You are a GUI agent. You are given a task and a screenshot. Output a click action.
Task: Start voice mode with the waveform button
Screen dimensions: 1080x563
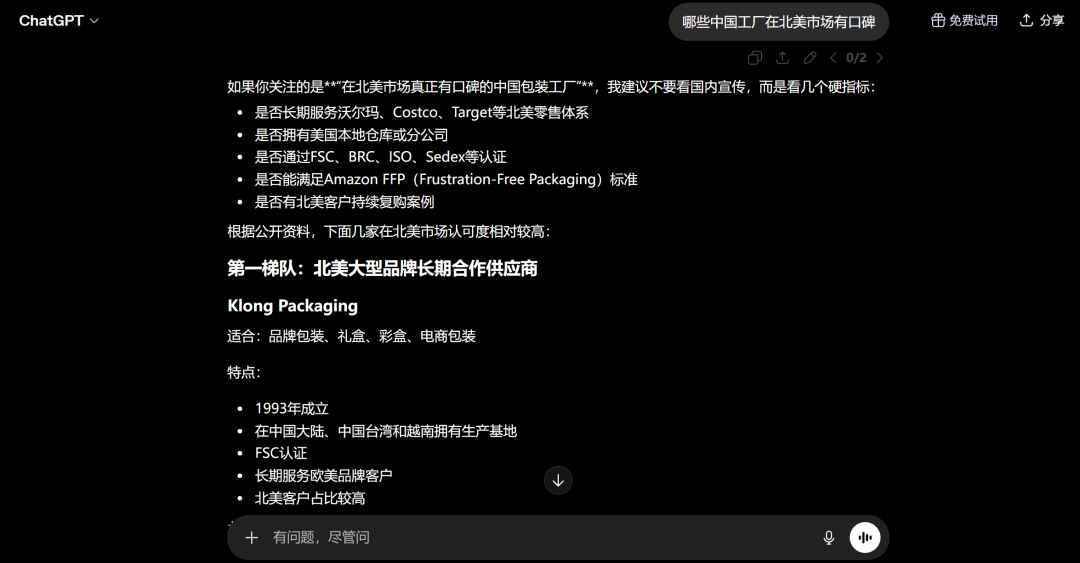(865, 538)
